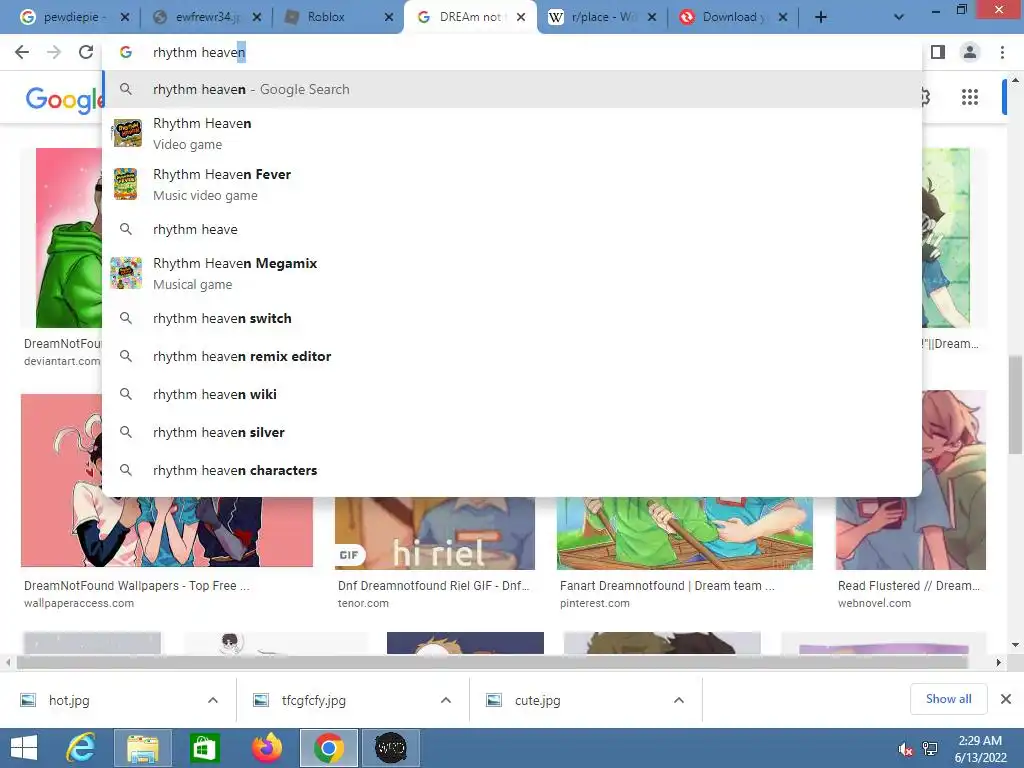The height and width of the screenshot is (768, 1024).
Task: Expand options for tfcgfcfy.jpg download
Action: (446, 700)
